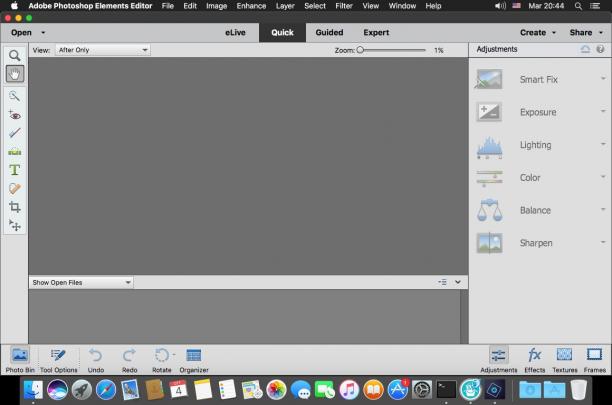Open the View After Only dropdown
Image resolution: width=612 pixels, height=405 pixels.
(x=103, y=50)
